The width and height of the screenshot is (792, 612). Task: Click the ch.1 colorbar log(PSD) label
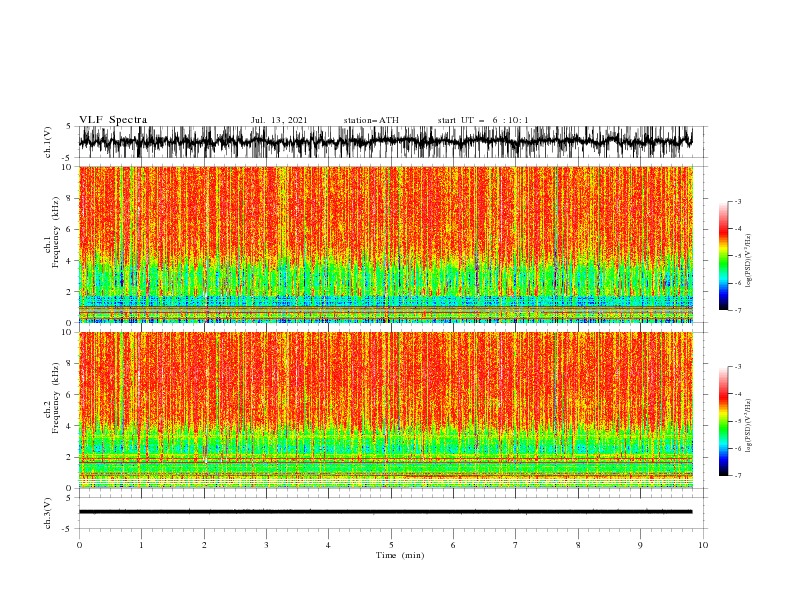(749, 261)
